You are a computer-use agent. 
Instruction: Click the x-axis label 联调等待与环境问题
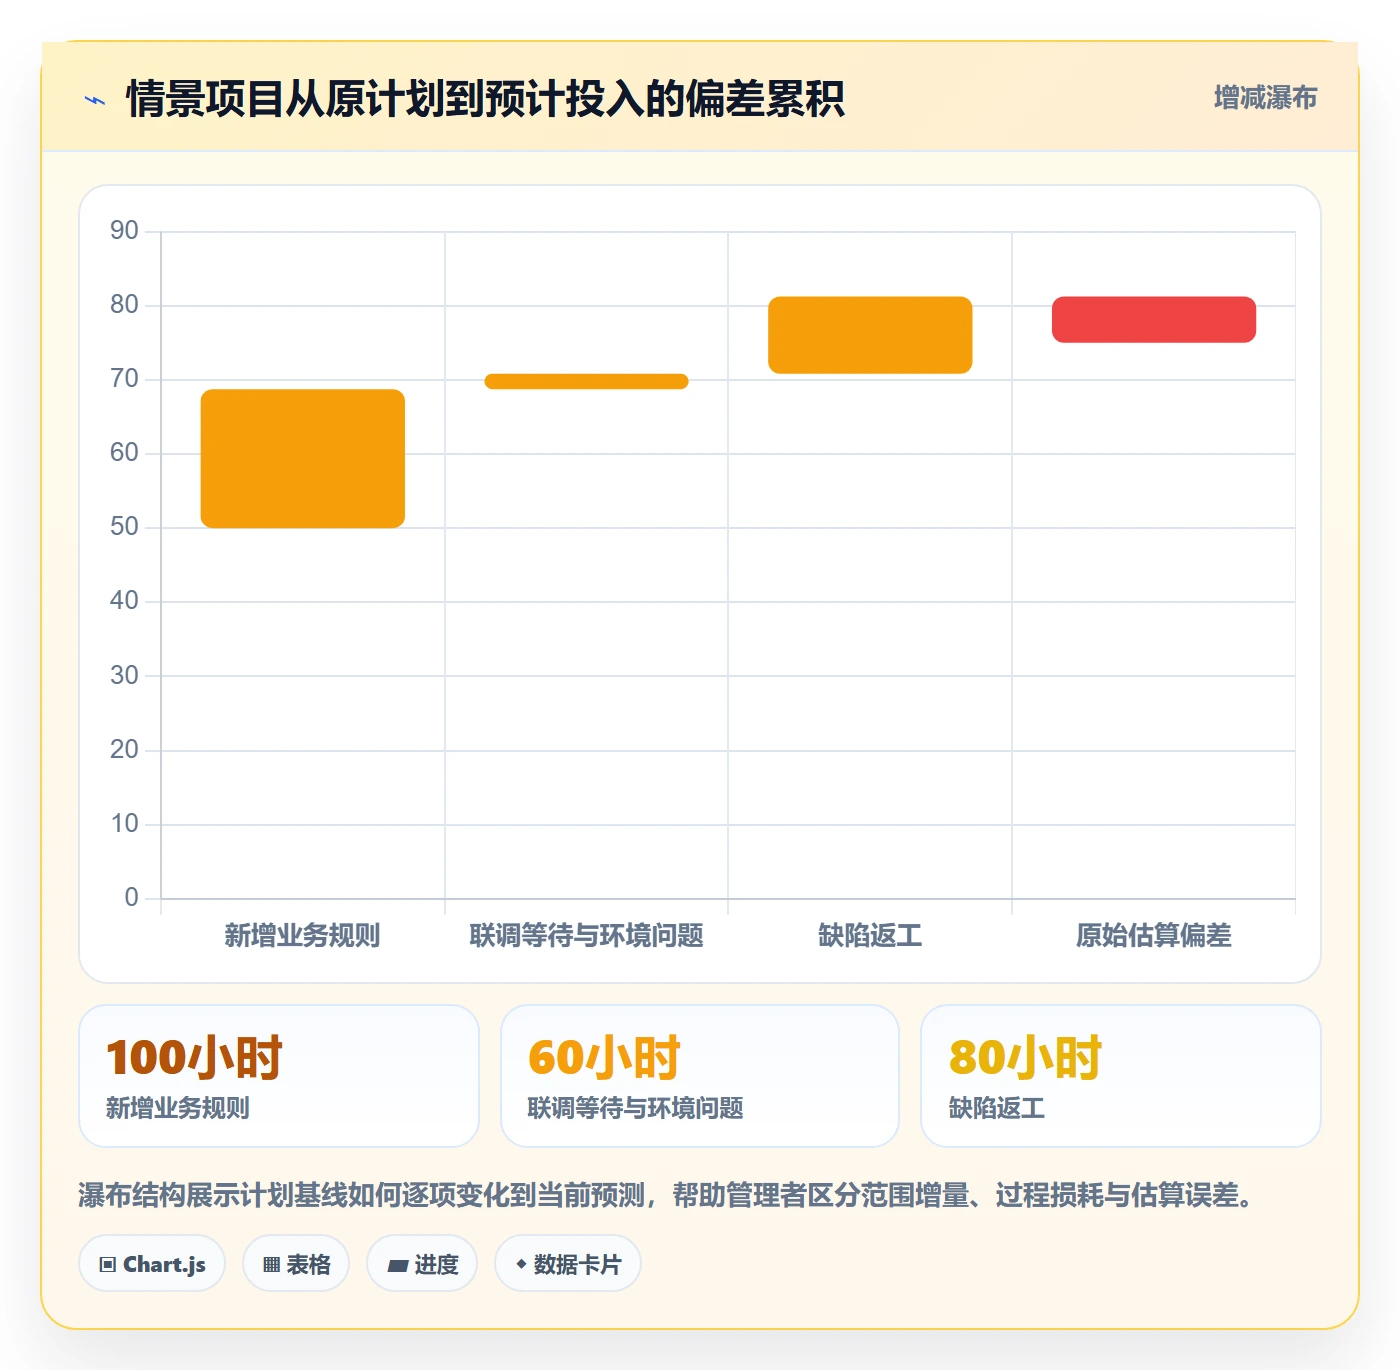pyautogui.click(x=587, y=936)
